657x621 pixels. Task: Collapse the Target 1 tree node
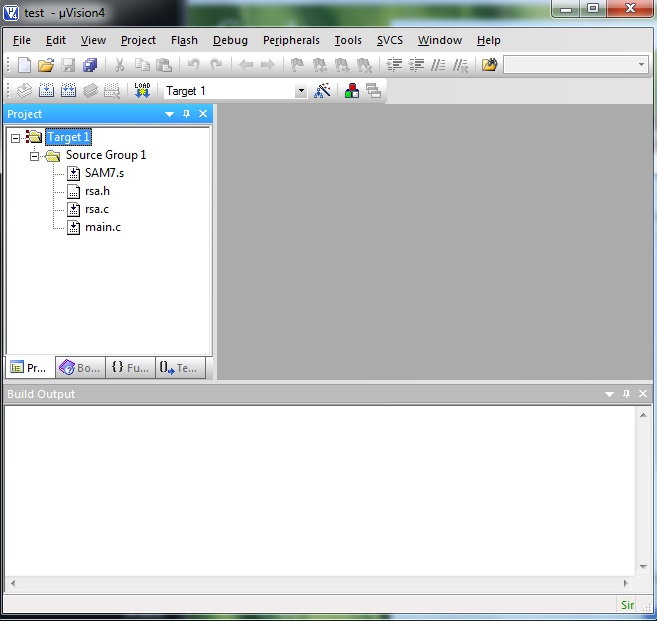(x=16, y=137)
